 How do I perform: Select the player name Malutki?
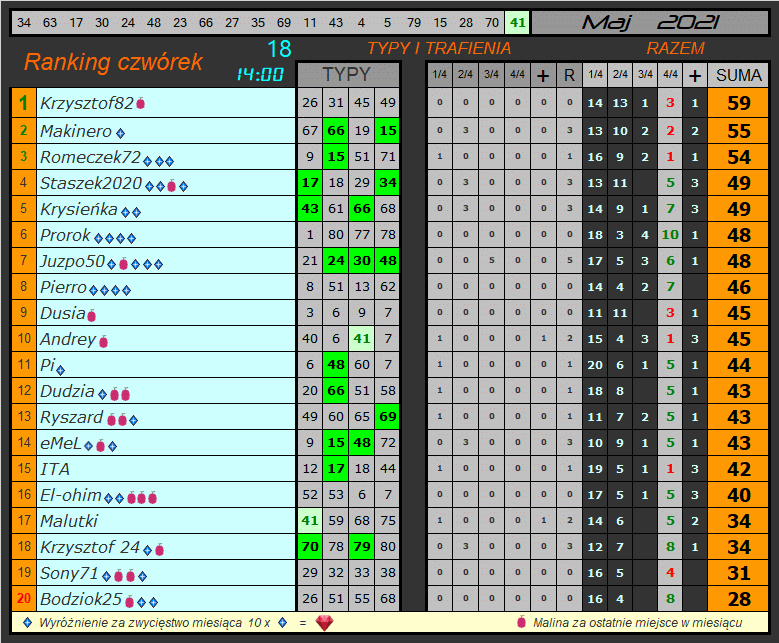point(69,521)
